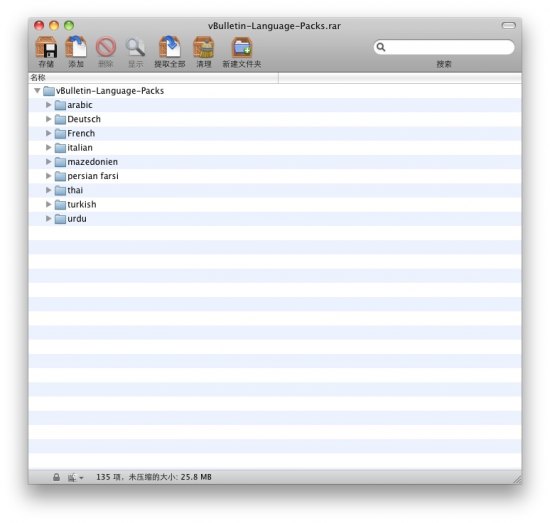Select the arabic folder icon
The width and height of the screenshot is (550, 523).
pyautogui.click(x=60, y=105)
